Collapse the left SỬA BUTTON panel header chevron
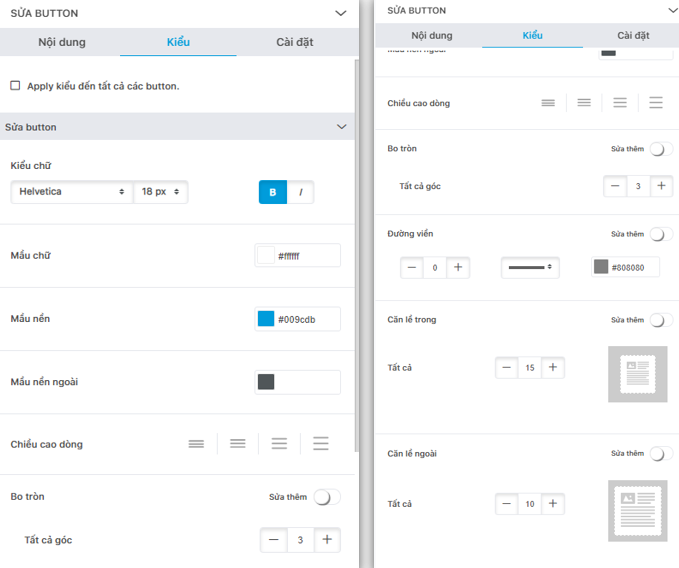 click(341, 13)
